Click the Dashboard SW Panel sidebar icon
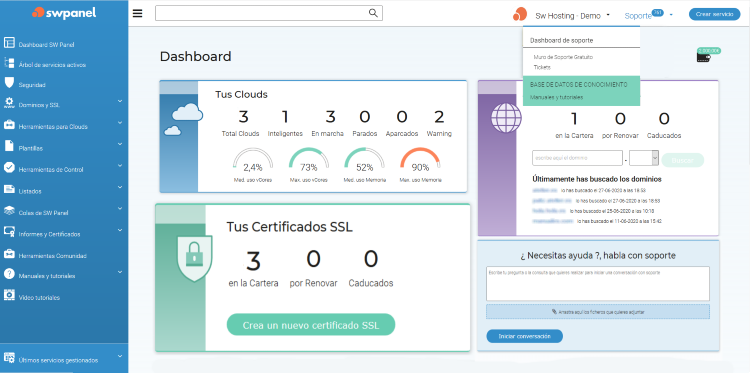 9,43
